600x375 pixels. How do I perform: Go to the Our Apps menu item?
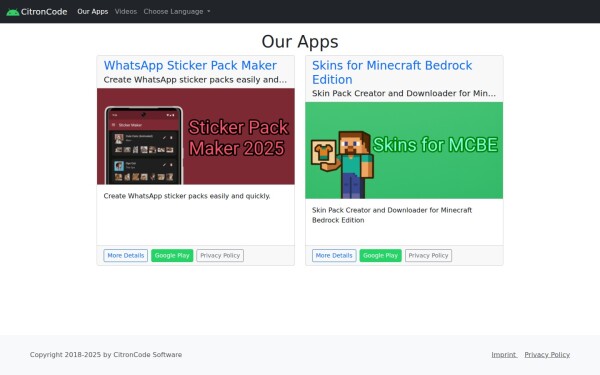(93, 11)
